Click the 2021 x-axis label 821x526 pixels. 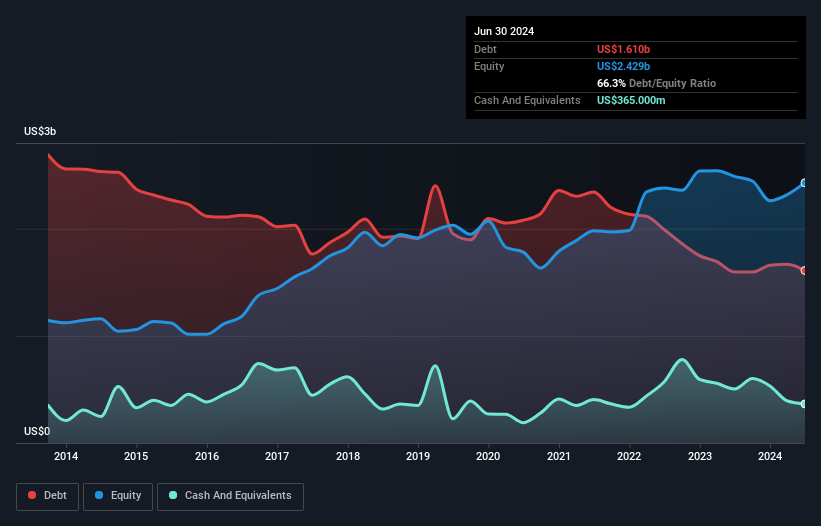point(559,456)
